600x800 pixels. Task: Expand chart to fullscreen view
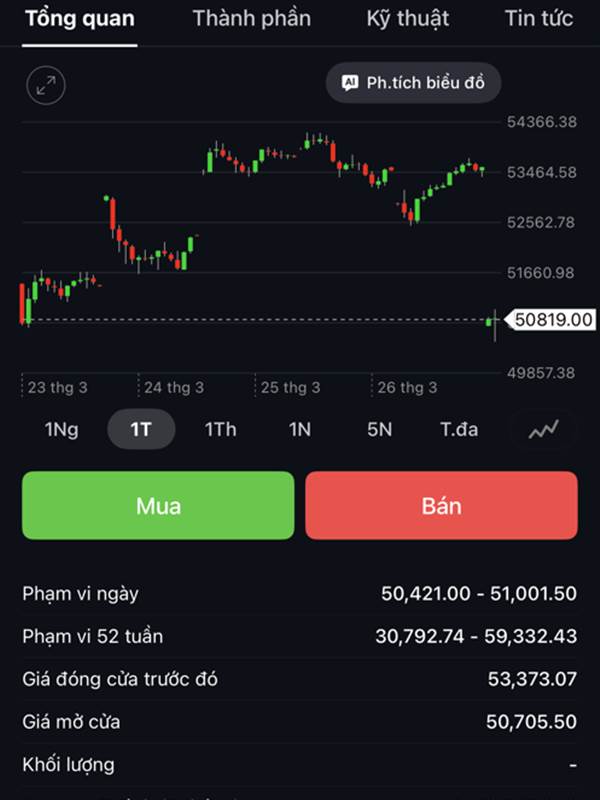point(46,85)
